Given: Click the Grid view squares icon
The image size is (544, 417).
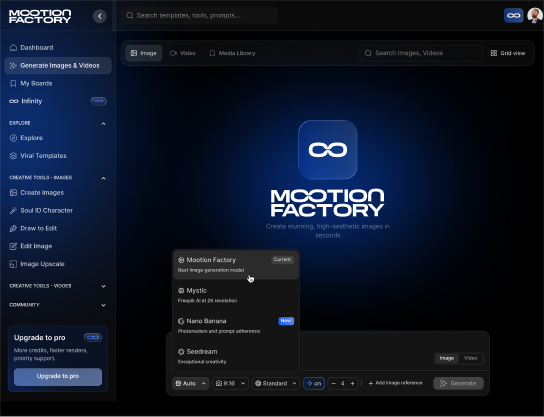Looking at the screenshot, I should pyautogui.click(x=494, y=53).
